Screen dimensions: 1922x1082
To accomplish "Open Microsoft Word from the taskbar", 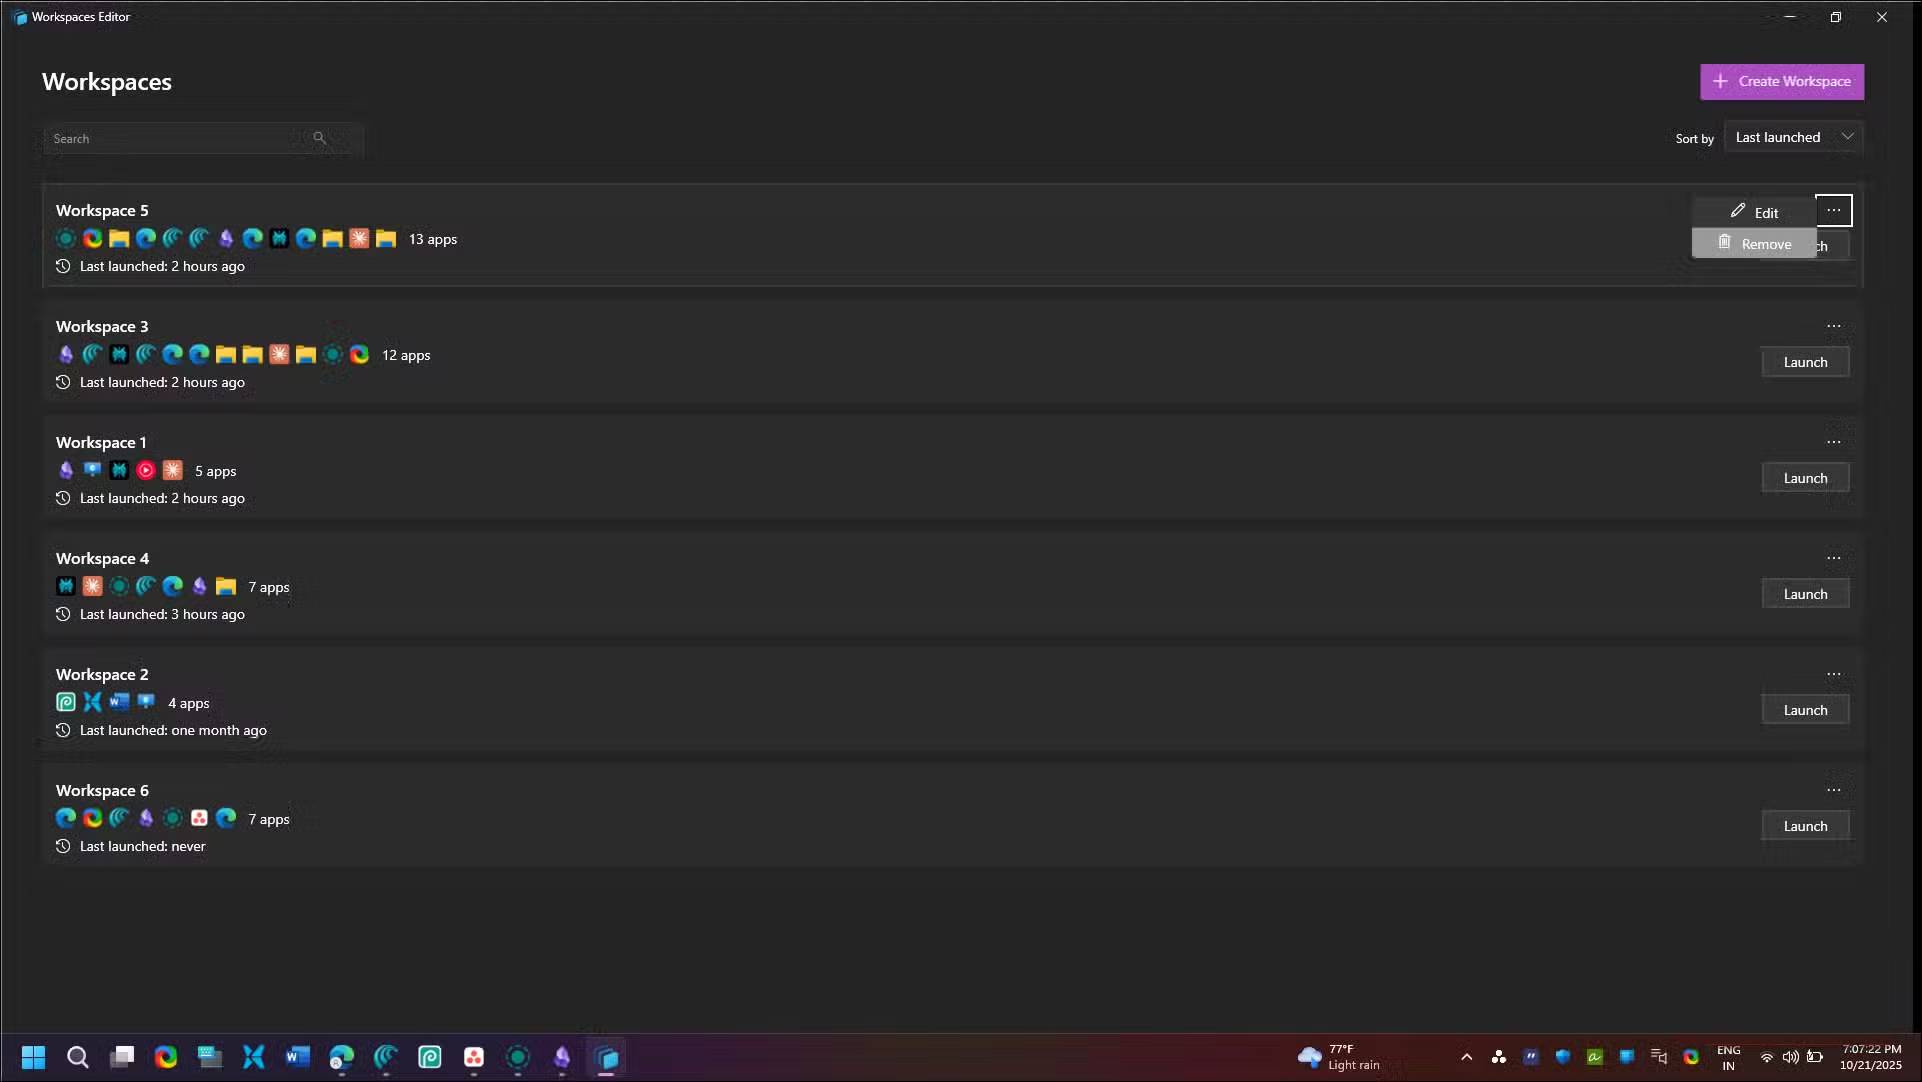I will [x=297, y=1058].
